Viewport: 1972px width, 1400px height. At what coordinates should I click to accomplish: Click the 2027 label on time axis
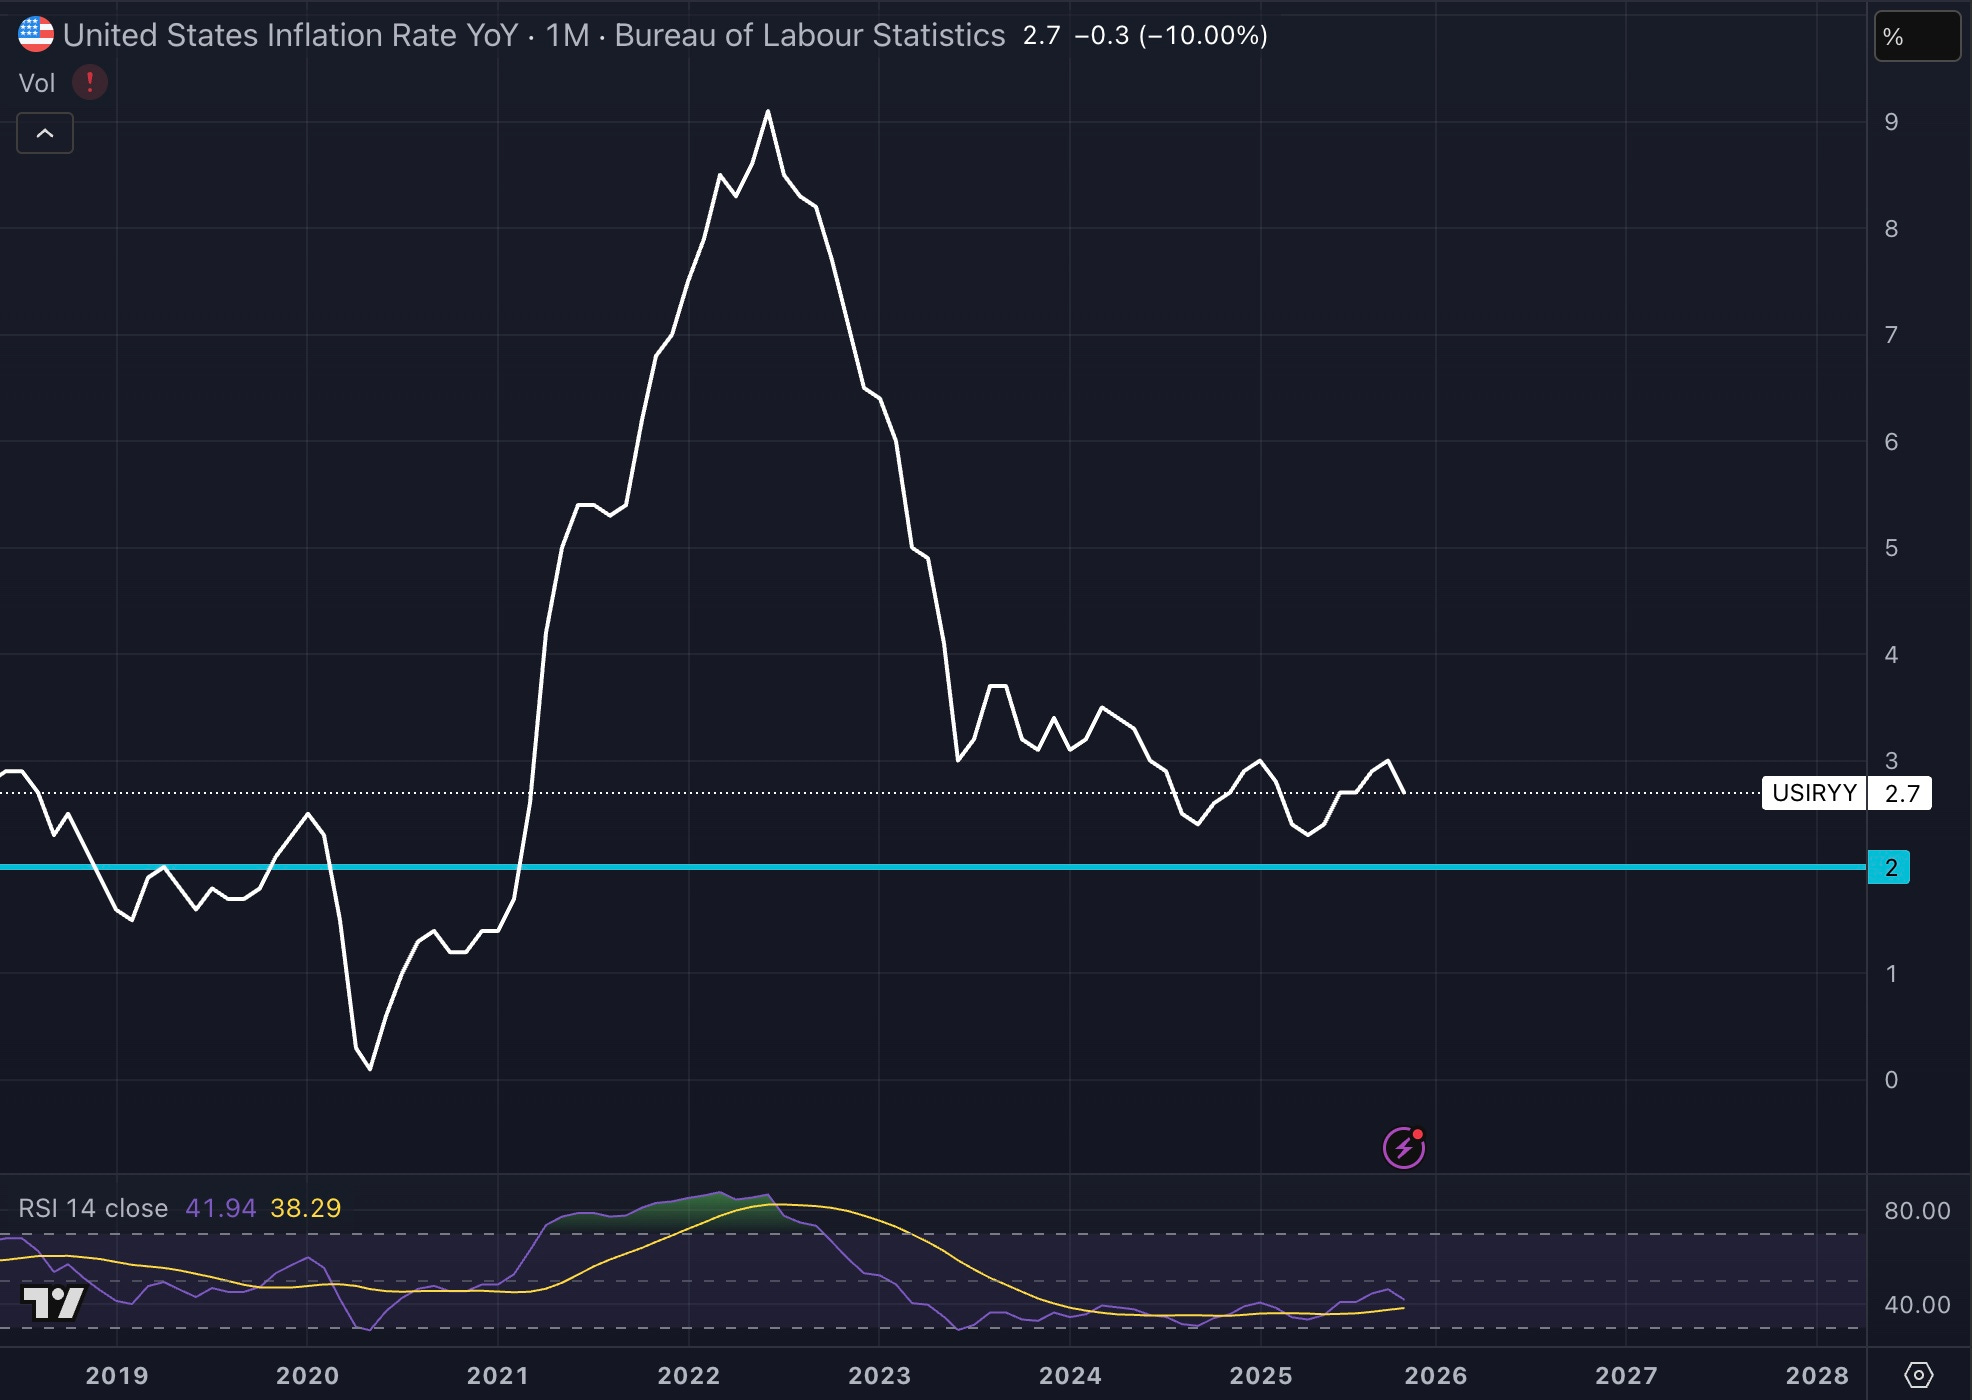(1626, 1375)
